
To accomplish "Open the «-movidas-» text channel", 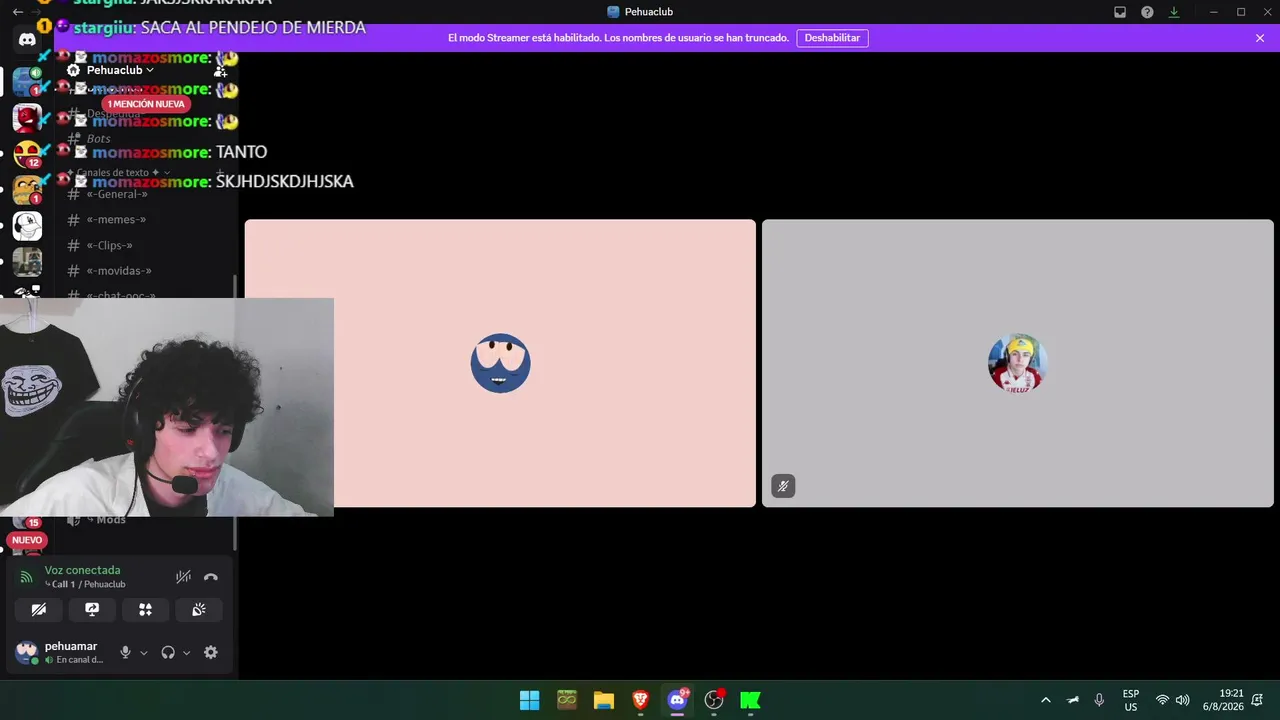I will pyautogui.click(x=119, y=271).
